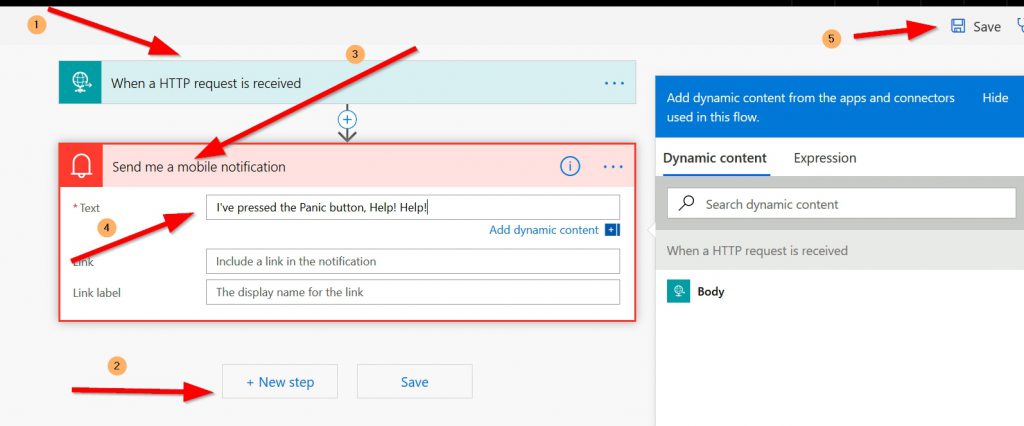The height and width of the screenshot is (426, 1024).
Task: Click the Body item icon
Action: point(679,291)
